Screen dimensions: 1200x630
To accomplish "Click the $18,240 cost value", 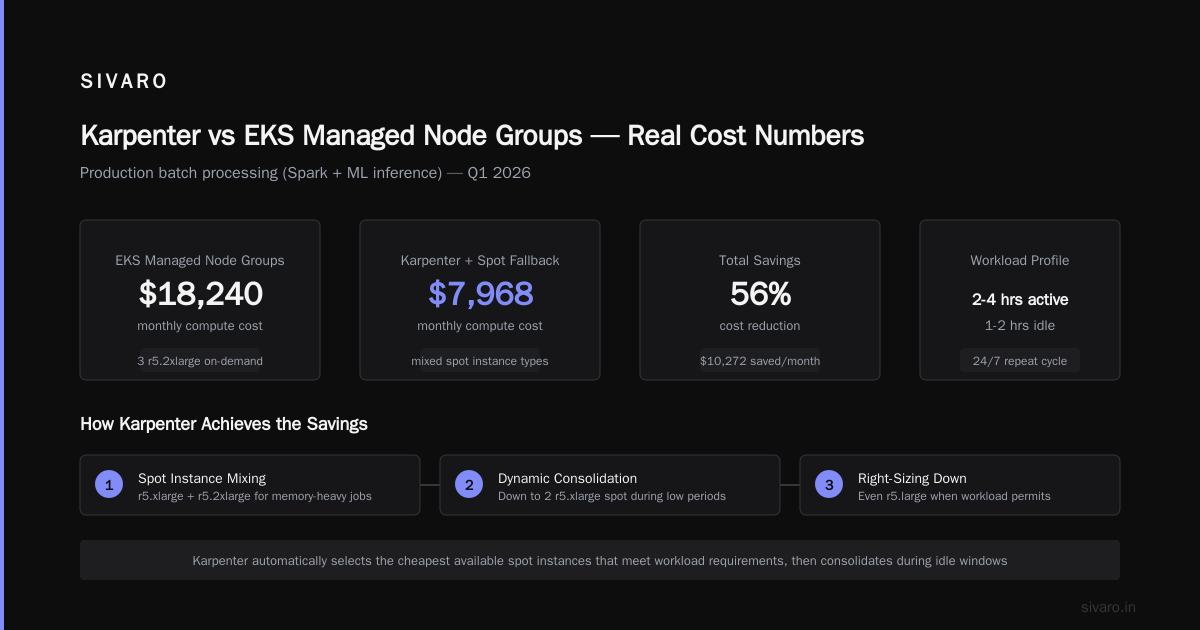I will [200, 293].
